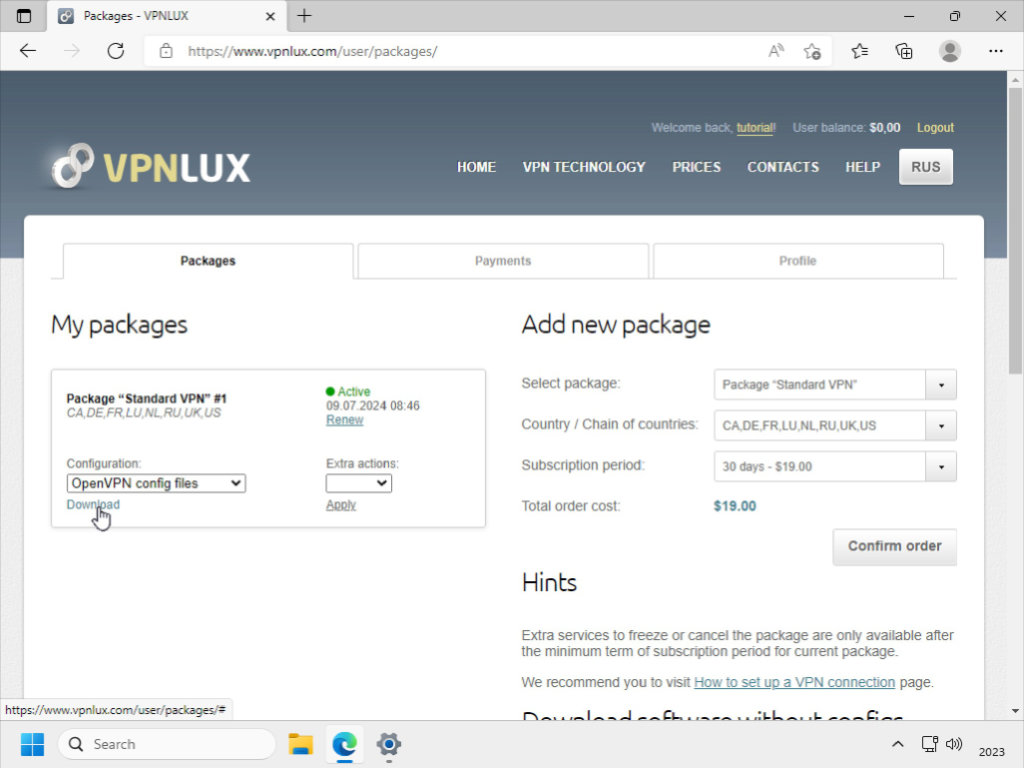Click Edge icon on taskbar
Image resolution: width=1024 pixels, height=768 pixels.
pyautogui.click(x=344, y=744)
